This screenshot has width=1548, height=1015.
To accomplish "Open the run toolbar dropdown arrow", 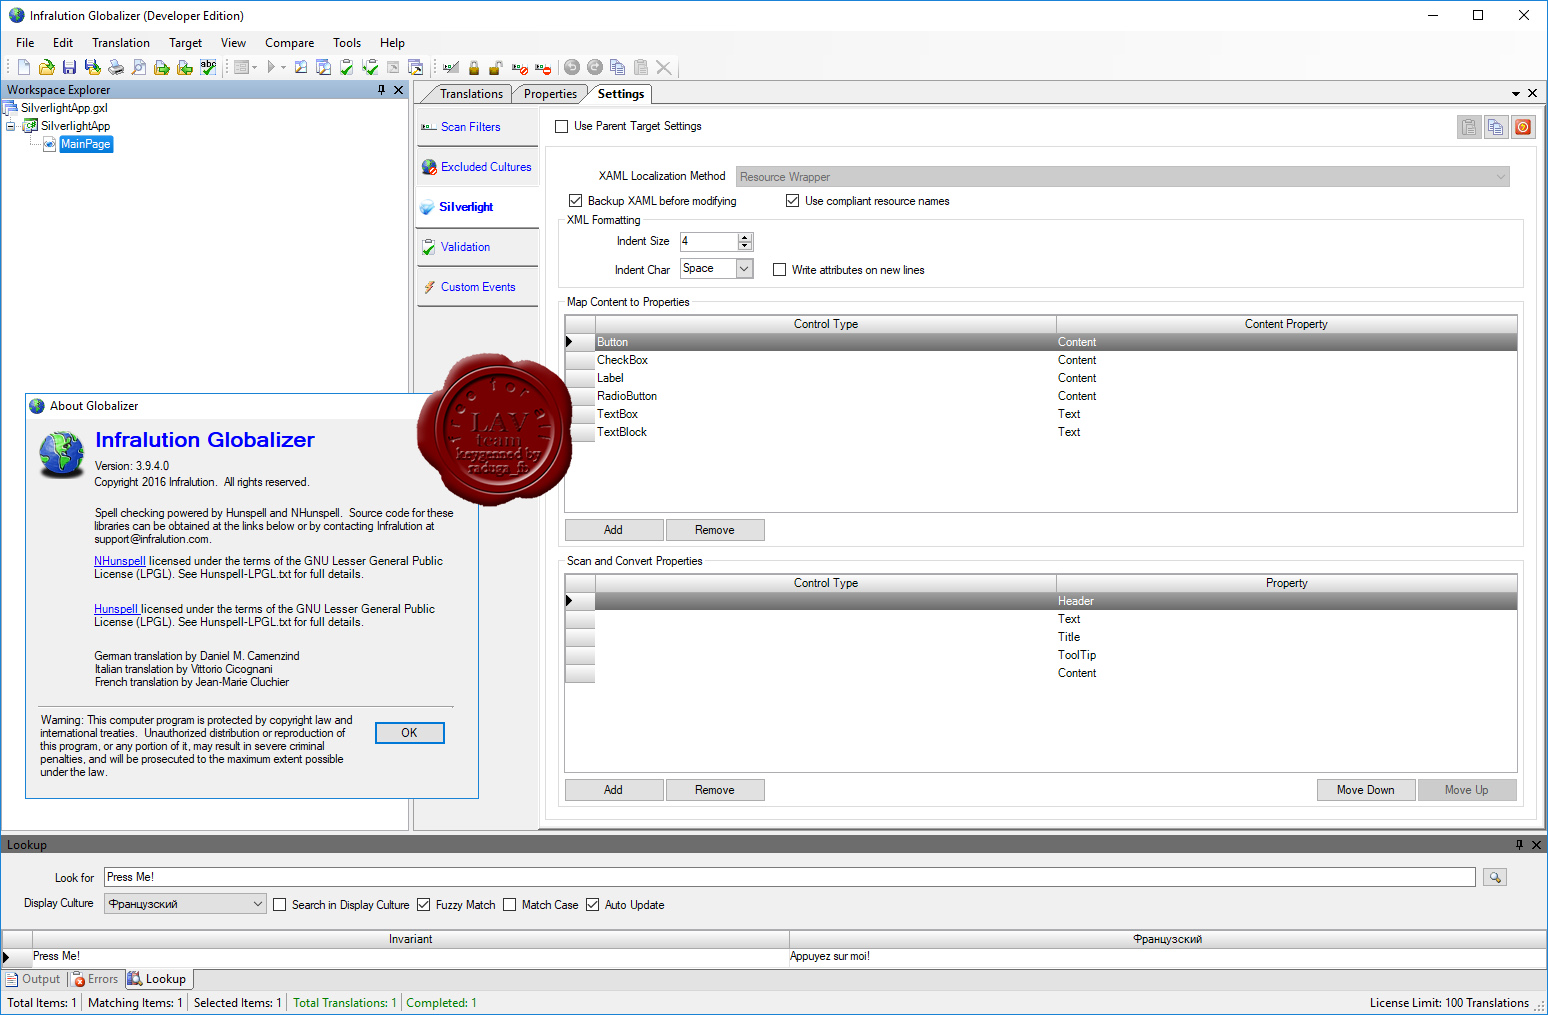I will click(284, 67).
